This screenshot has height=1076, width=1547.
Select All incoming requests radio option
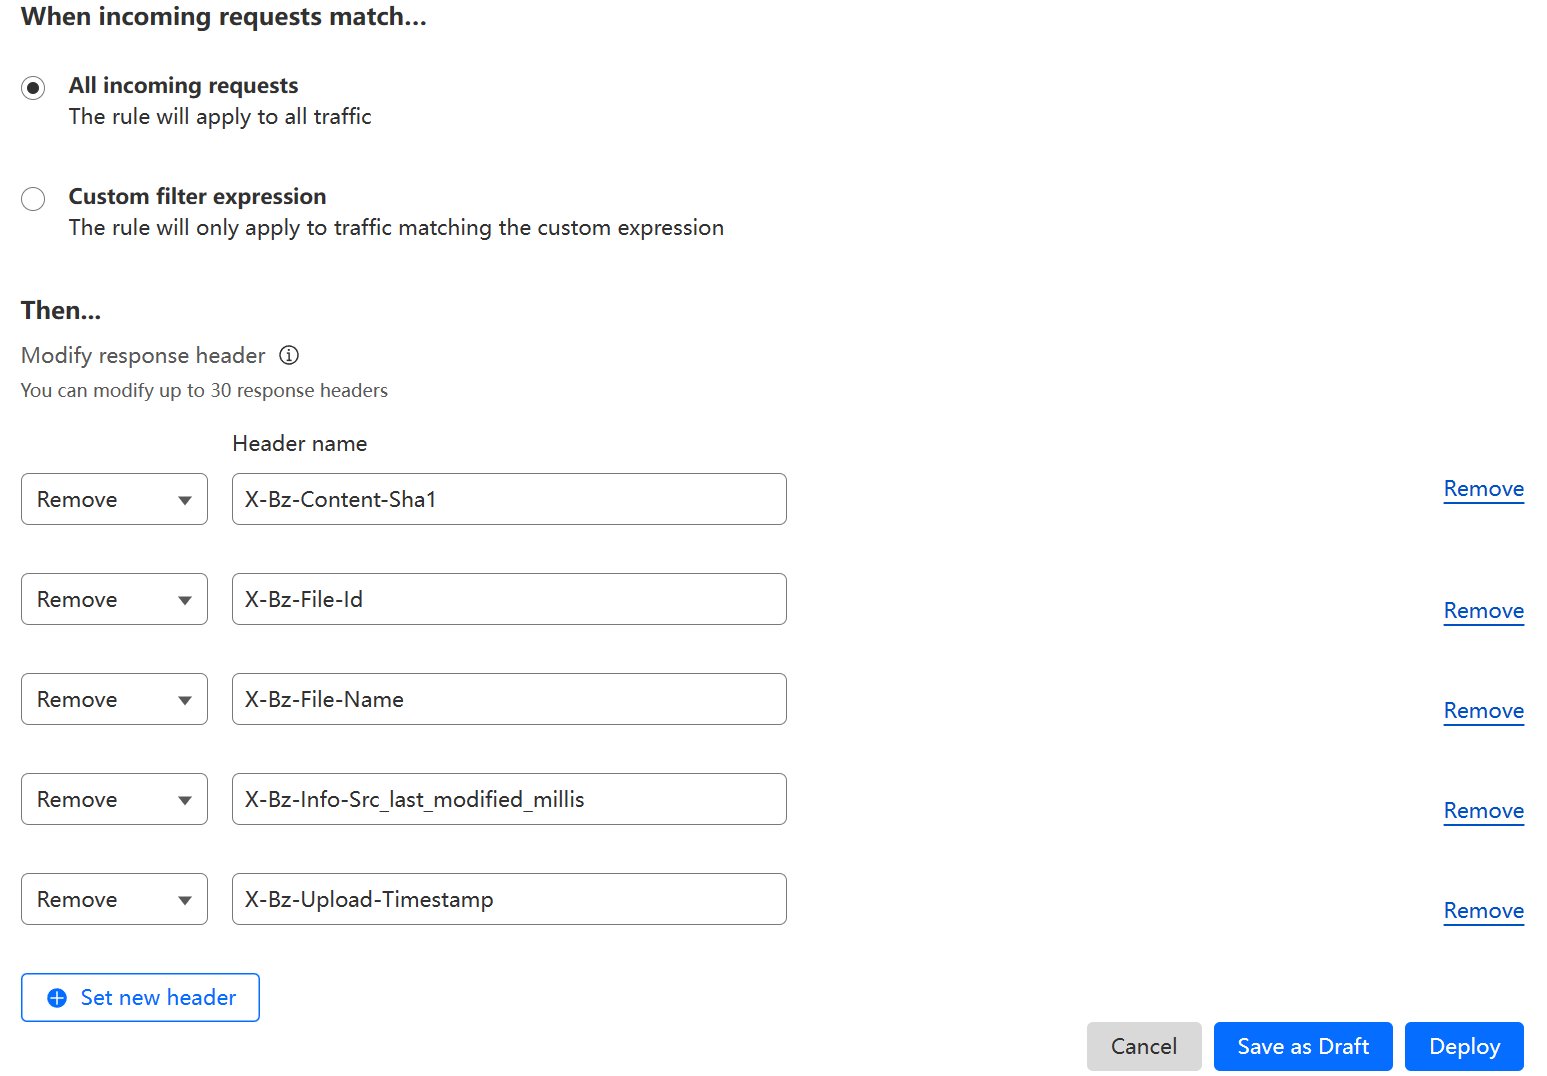pos(33,88)
